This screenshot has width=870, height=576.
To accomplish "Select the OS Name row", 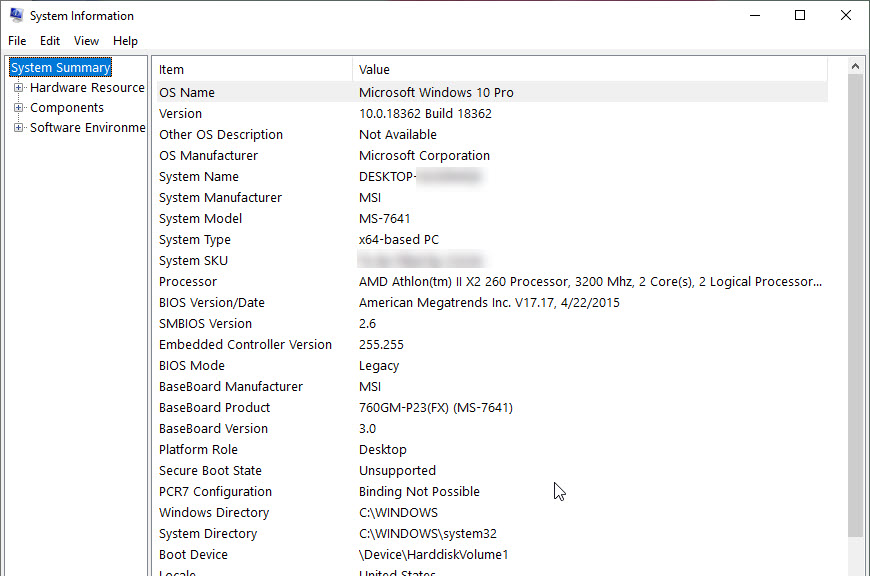I will coord(492,93).
